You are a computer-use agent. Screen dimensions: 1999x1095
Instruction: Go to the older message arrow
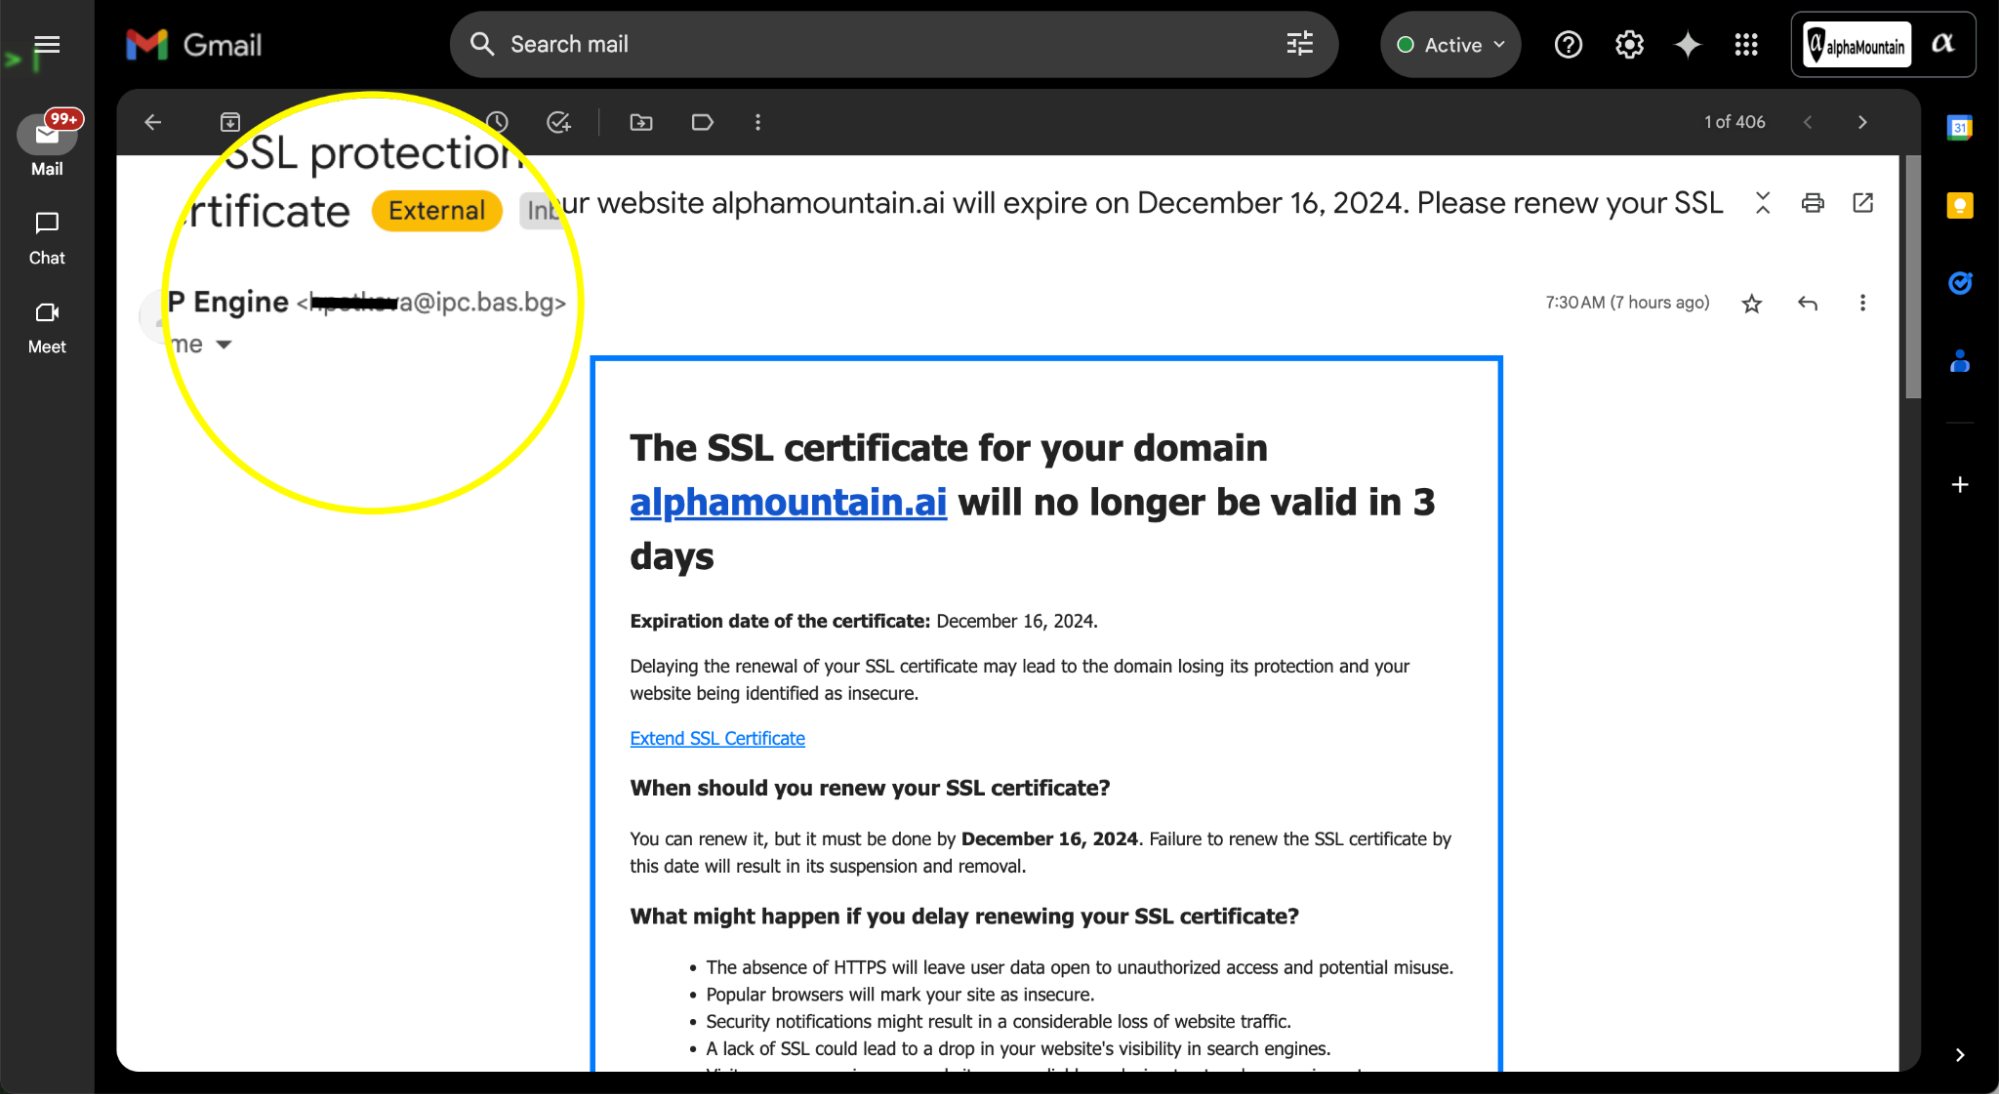click(1861, 122)
